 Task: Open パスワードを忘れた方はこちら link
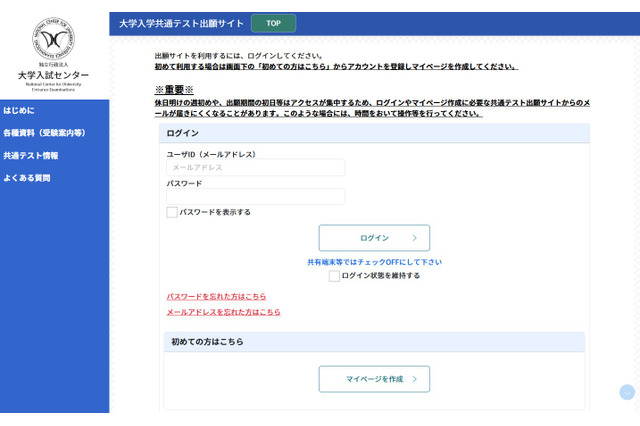click(216, 296)
